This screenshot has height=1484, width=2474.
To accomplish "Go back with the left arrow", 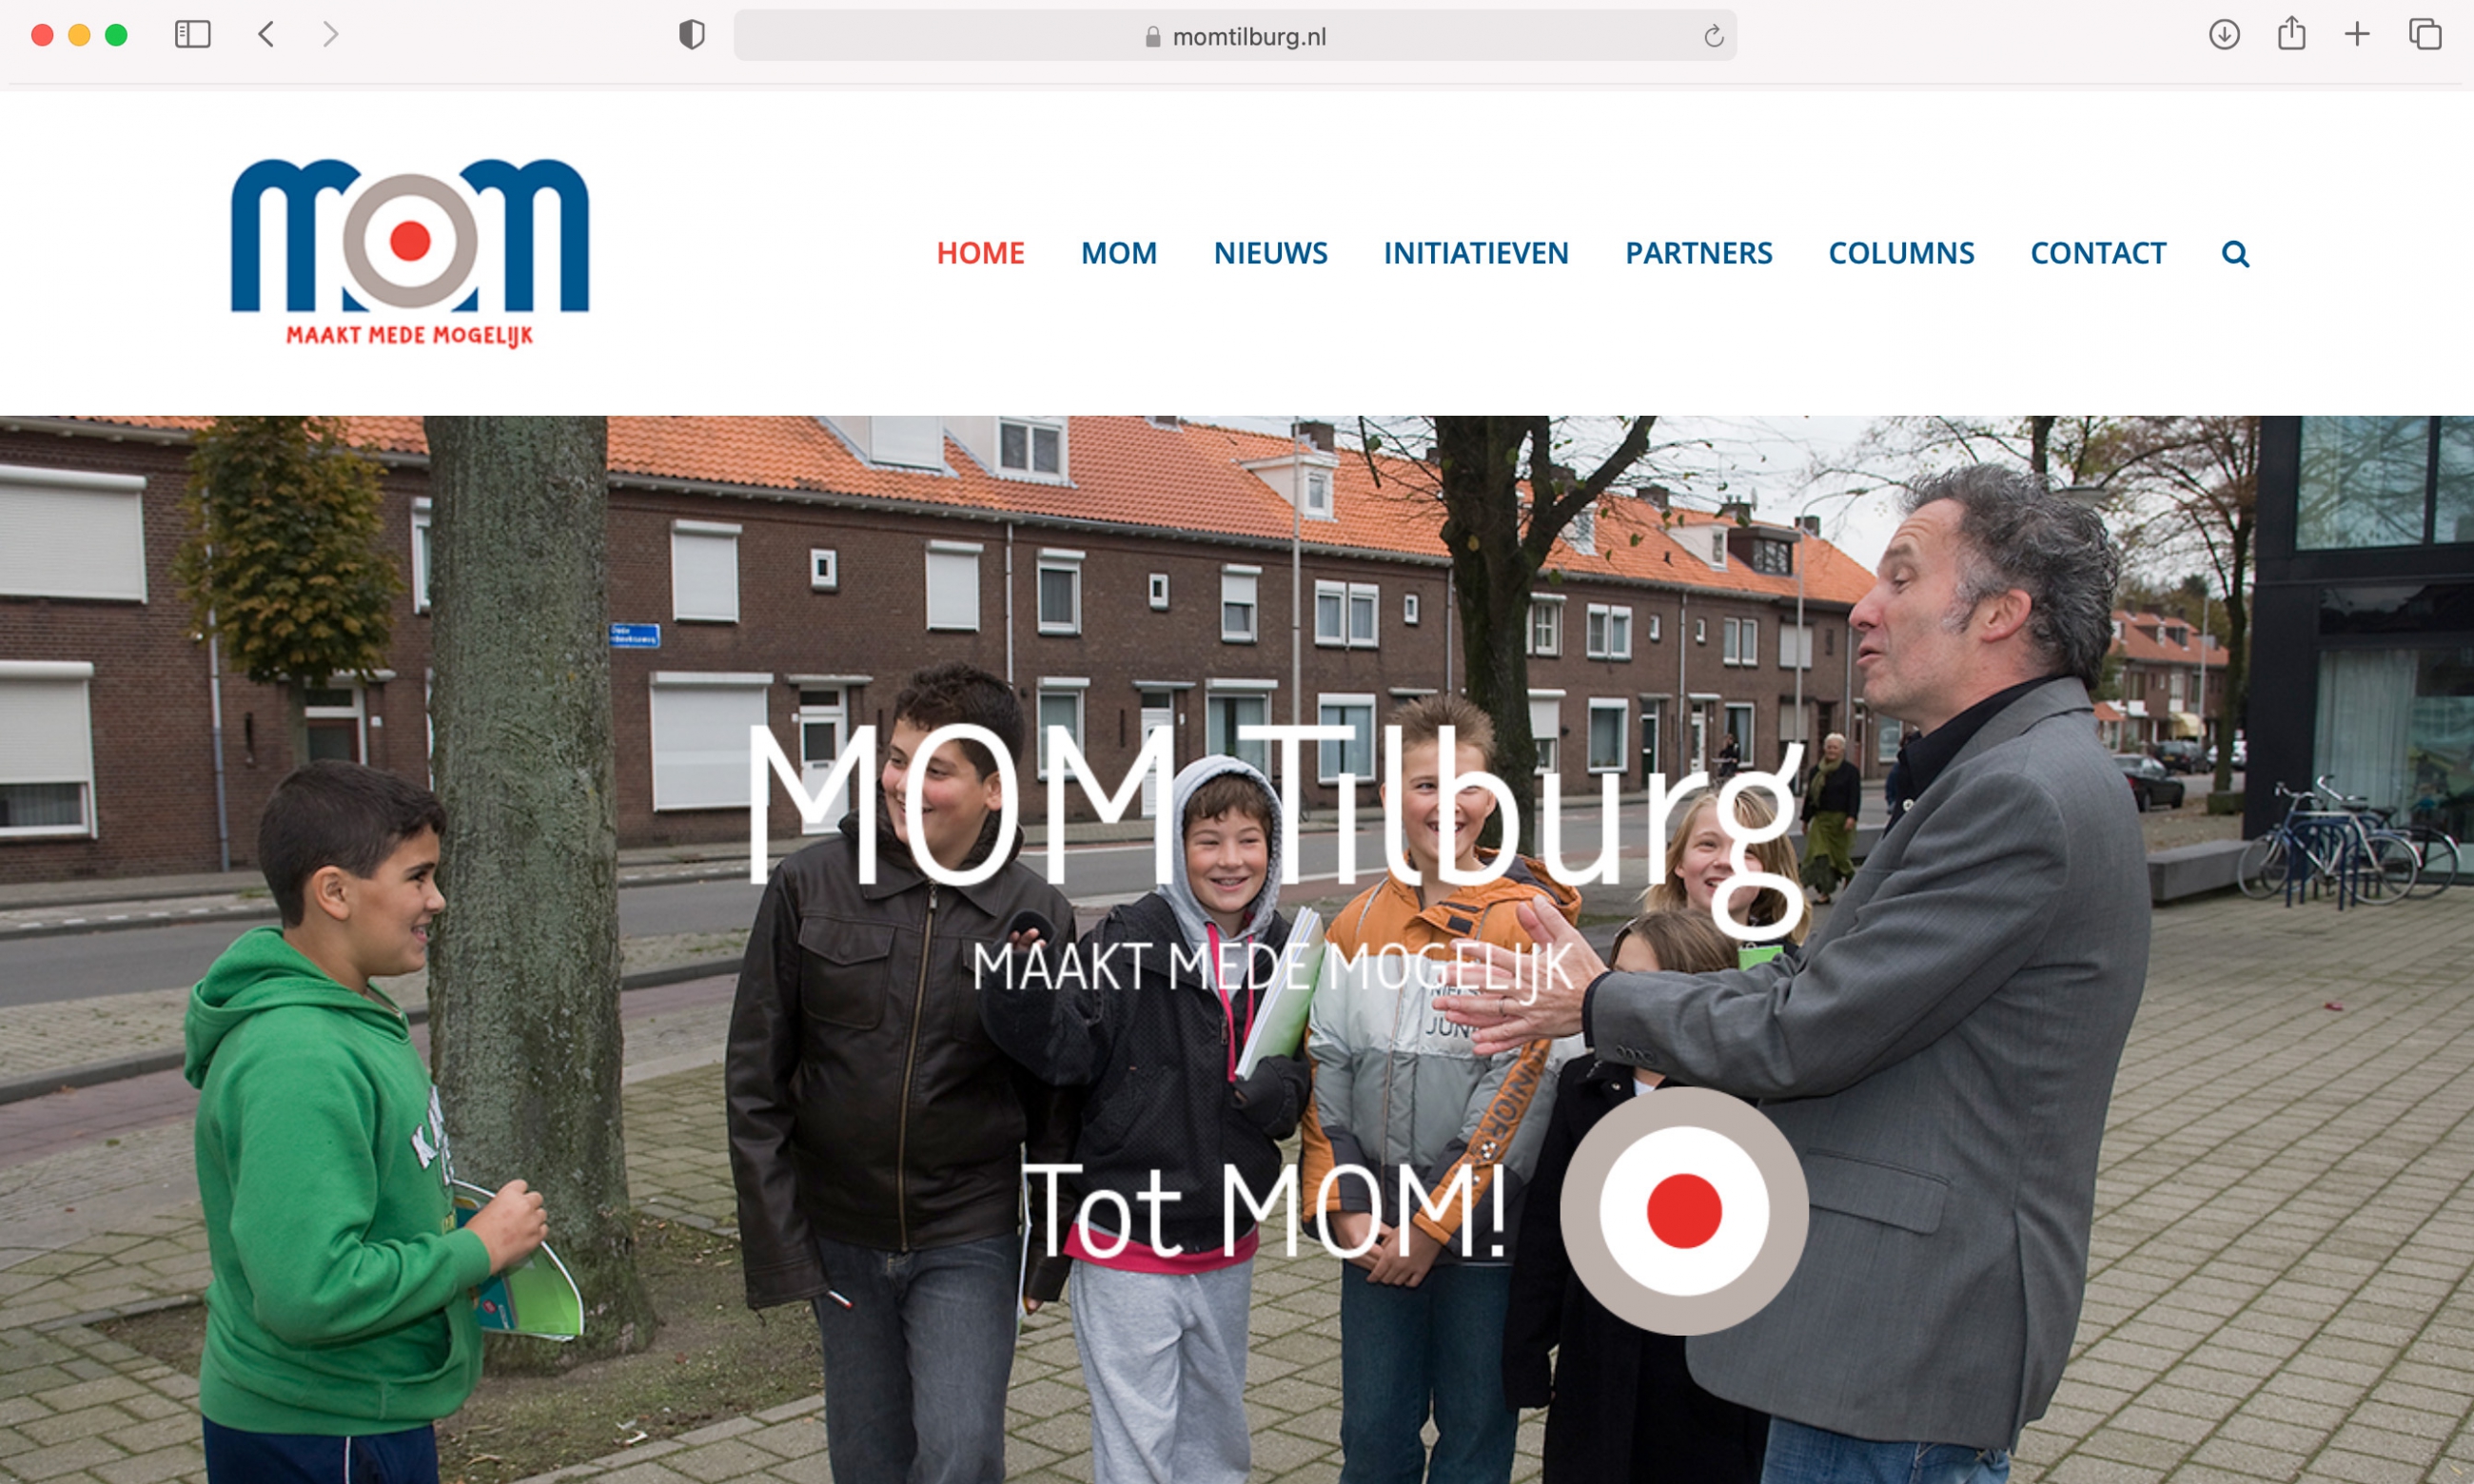I will click(266, 35).
